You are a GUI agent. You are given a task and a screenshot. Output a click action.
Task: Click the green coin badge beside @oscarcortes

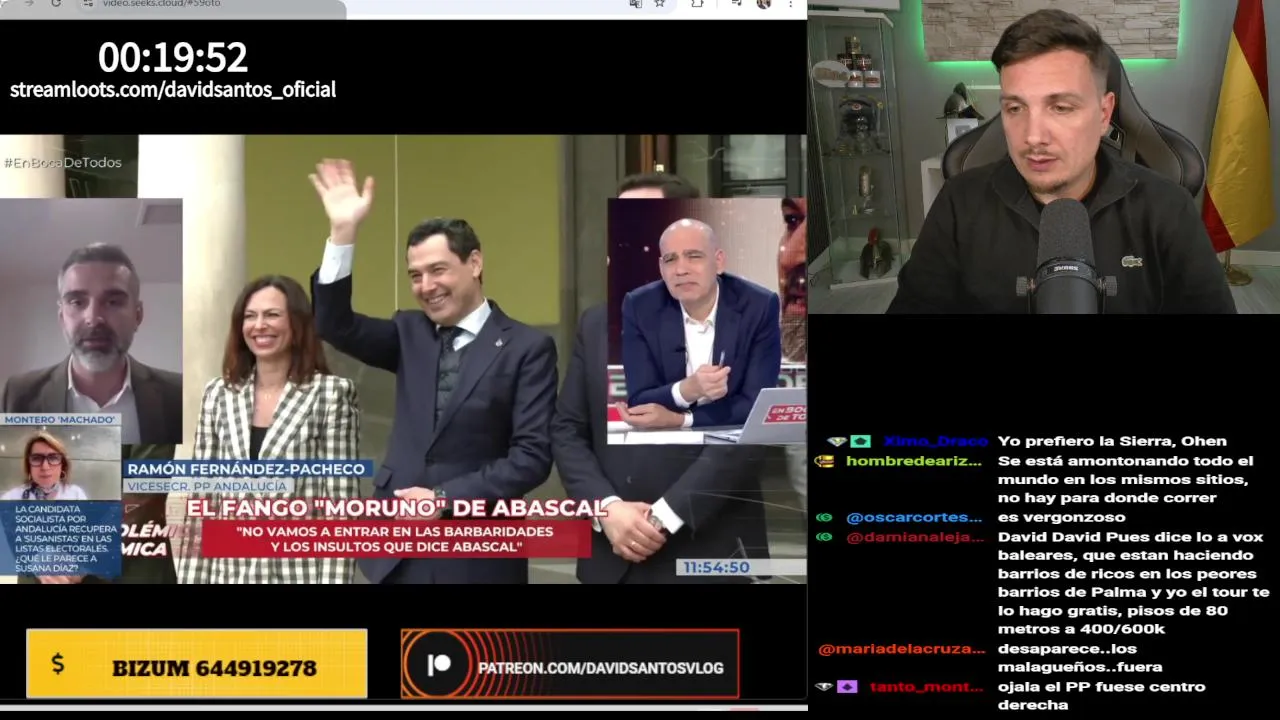pos(823,517)
